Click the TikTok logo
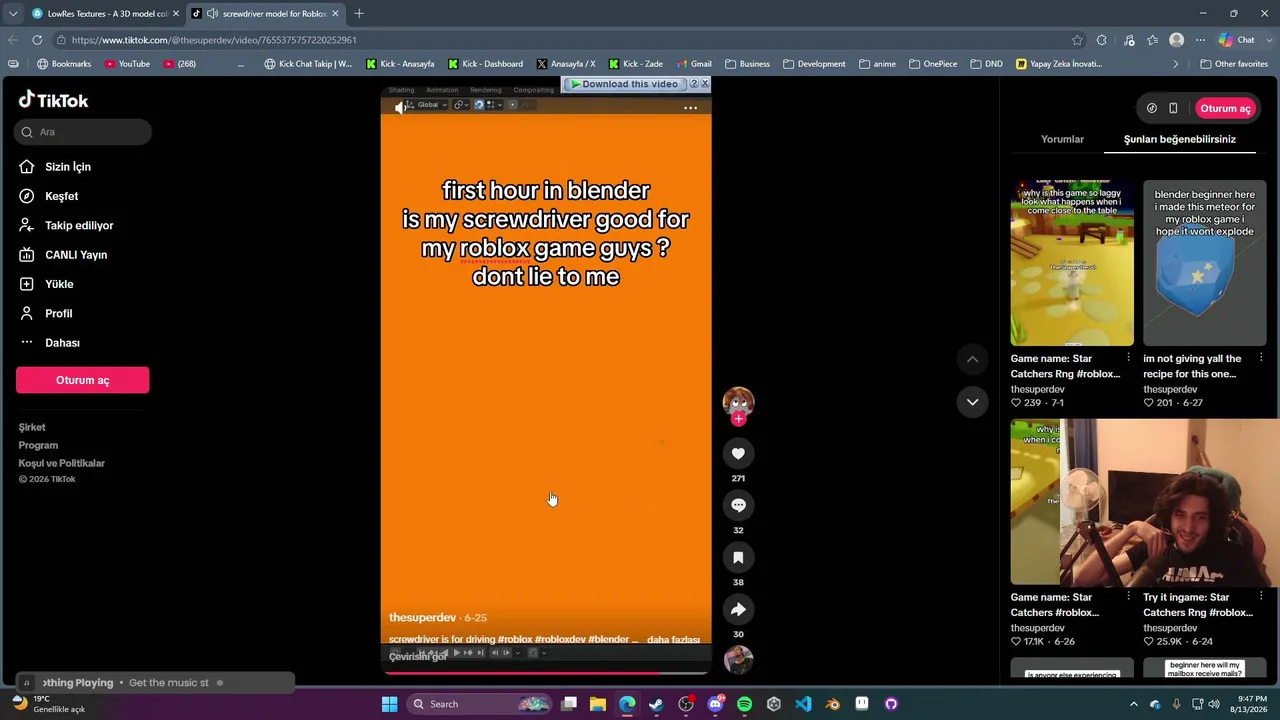Viewport: 1280px width, 720px height. tap(54, 100)
